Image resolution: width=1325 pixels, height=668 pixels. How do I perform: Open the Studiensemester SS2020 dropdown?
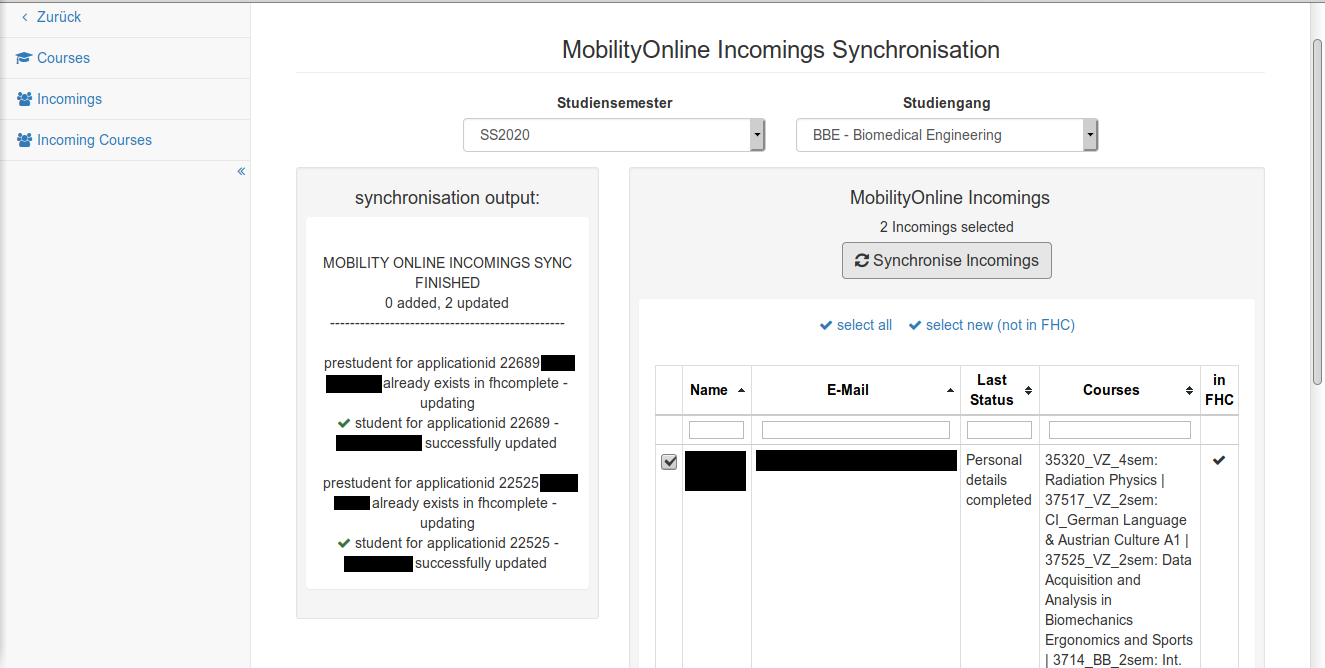(613, 135)
